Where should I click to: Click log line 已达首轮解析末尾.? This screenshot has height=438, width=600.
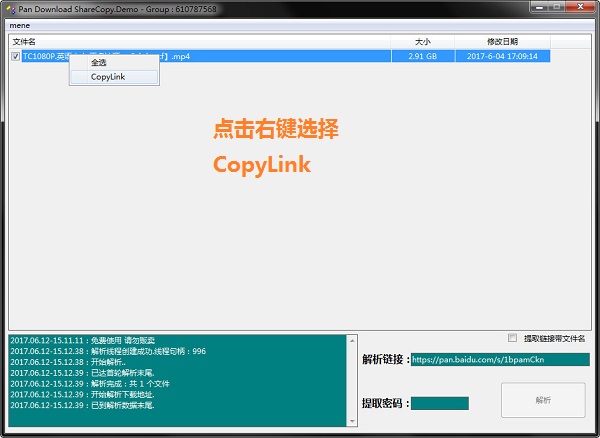[82, 373]
